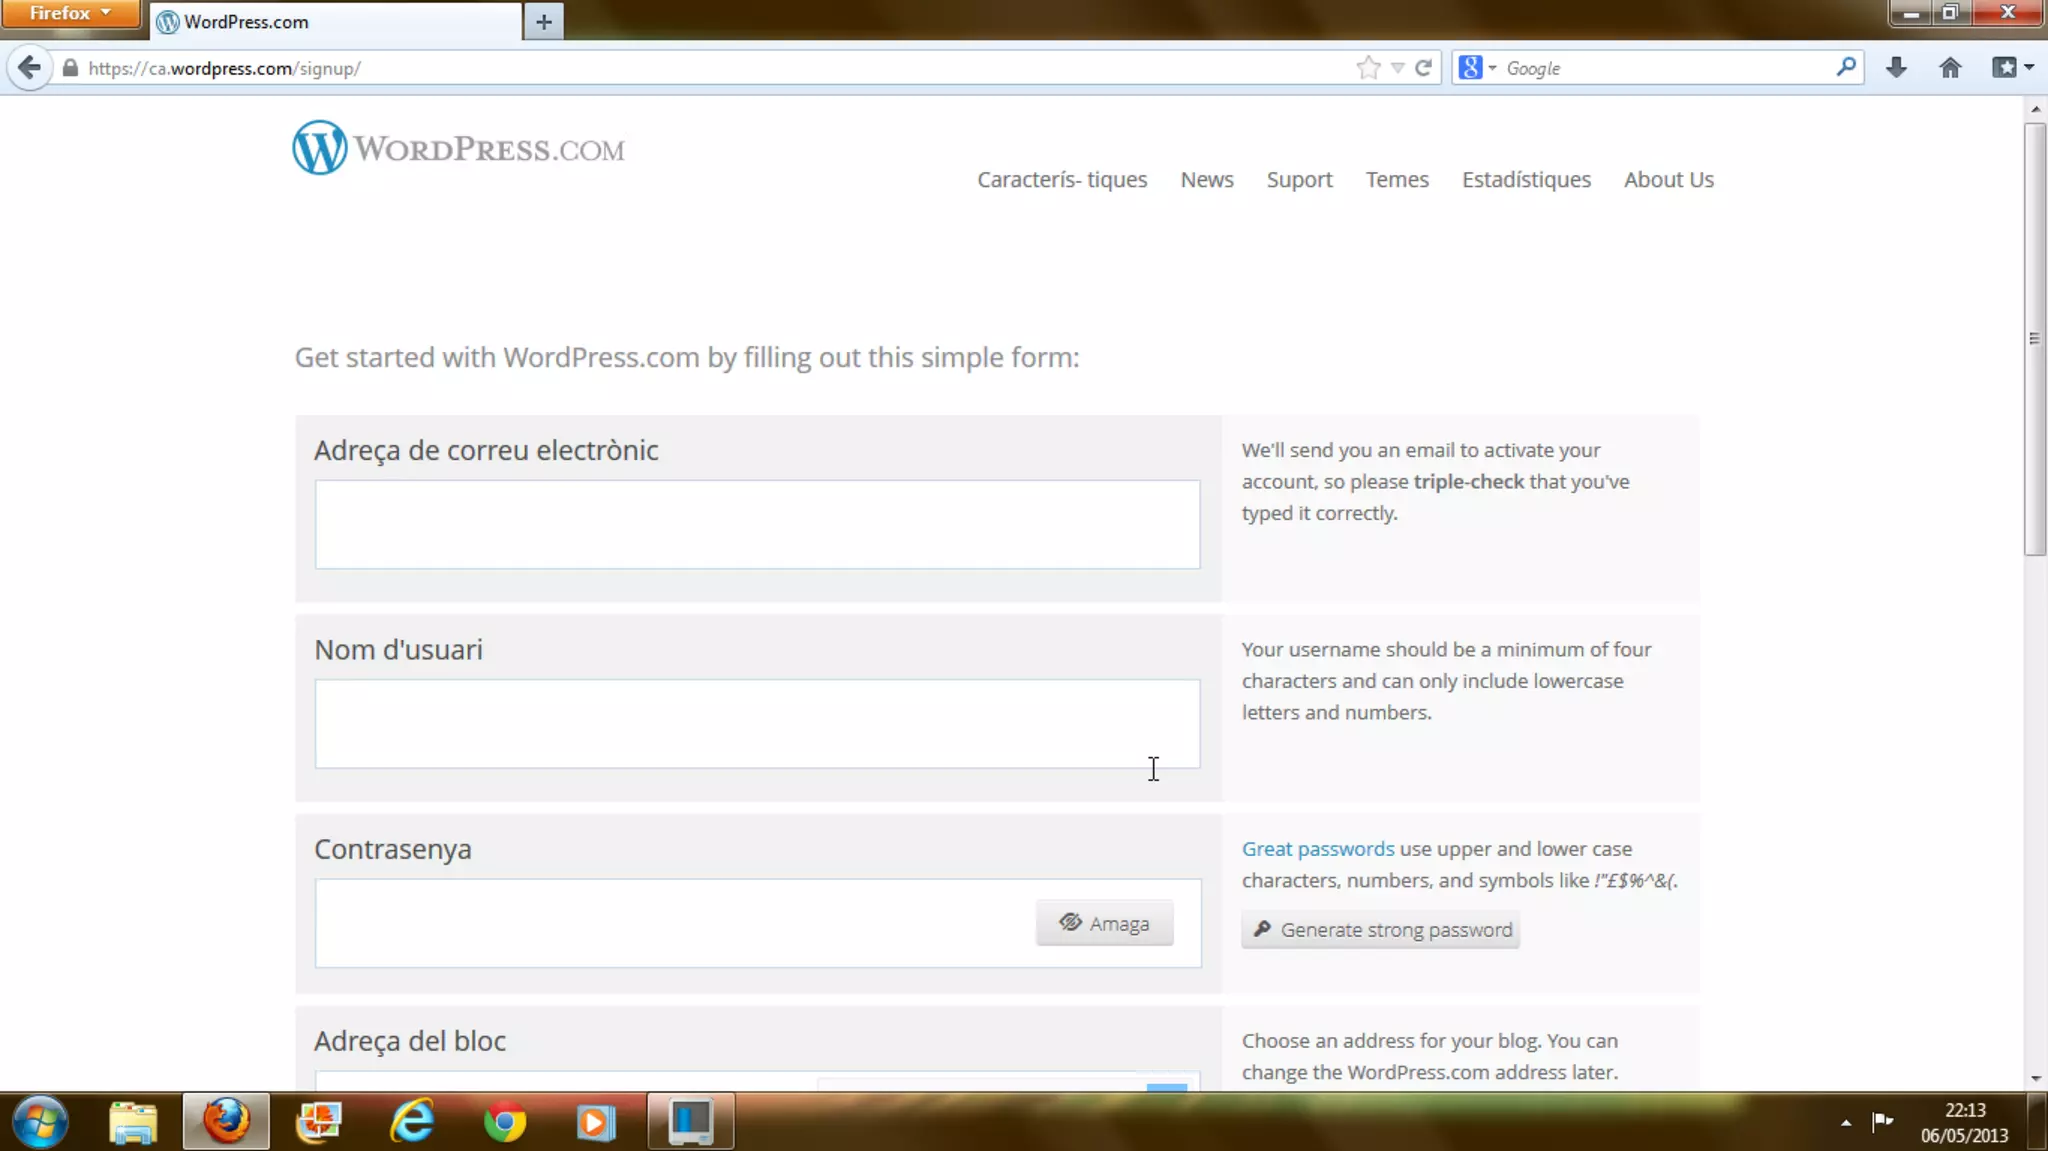Go back with the browser back arrow

point(29,68)
